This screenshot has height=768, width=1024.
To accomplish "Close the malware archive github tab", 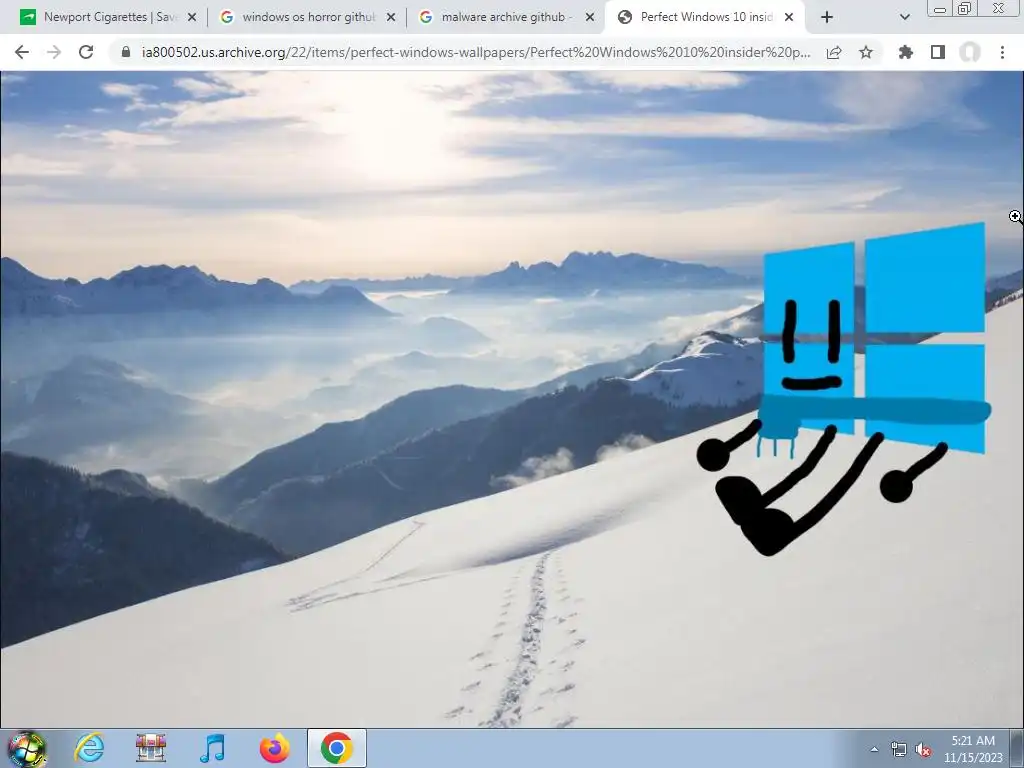I will 590,18.
